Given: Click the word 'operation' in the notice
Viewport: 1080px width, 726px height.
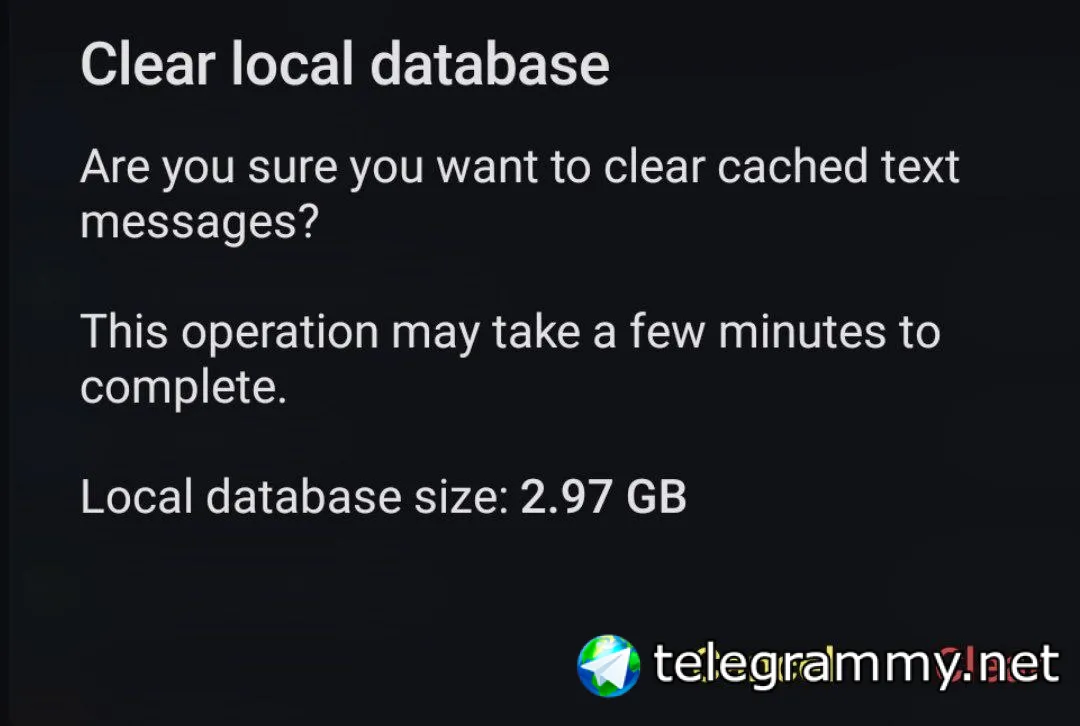Looking at the screenshot, I should (x=280, y=332).
